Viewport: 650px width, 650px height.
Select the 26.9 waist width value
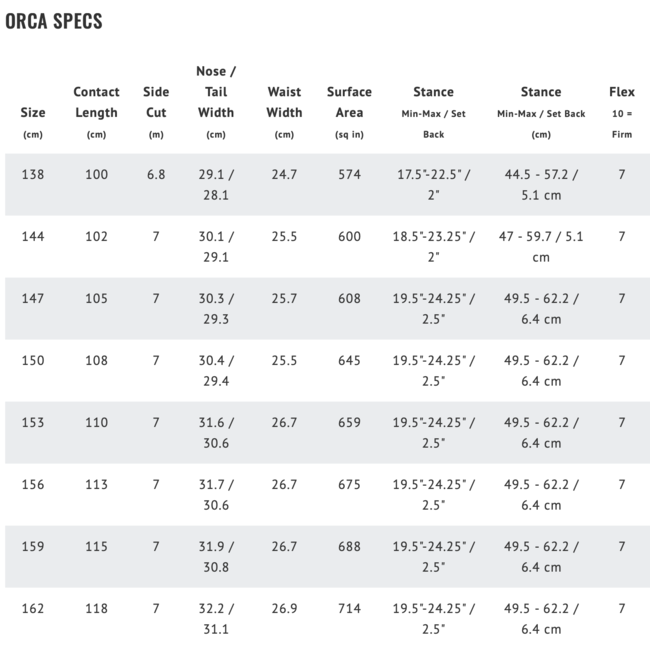284,608
